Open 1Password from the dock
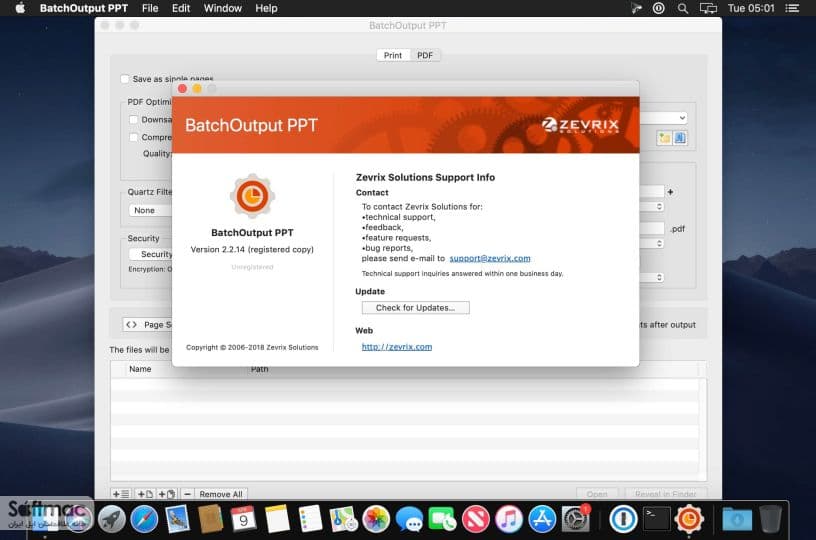 [x=623, y=519]
